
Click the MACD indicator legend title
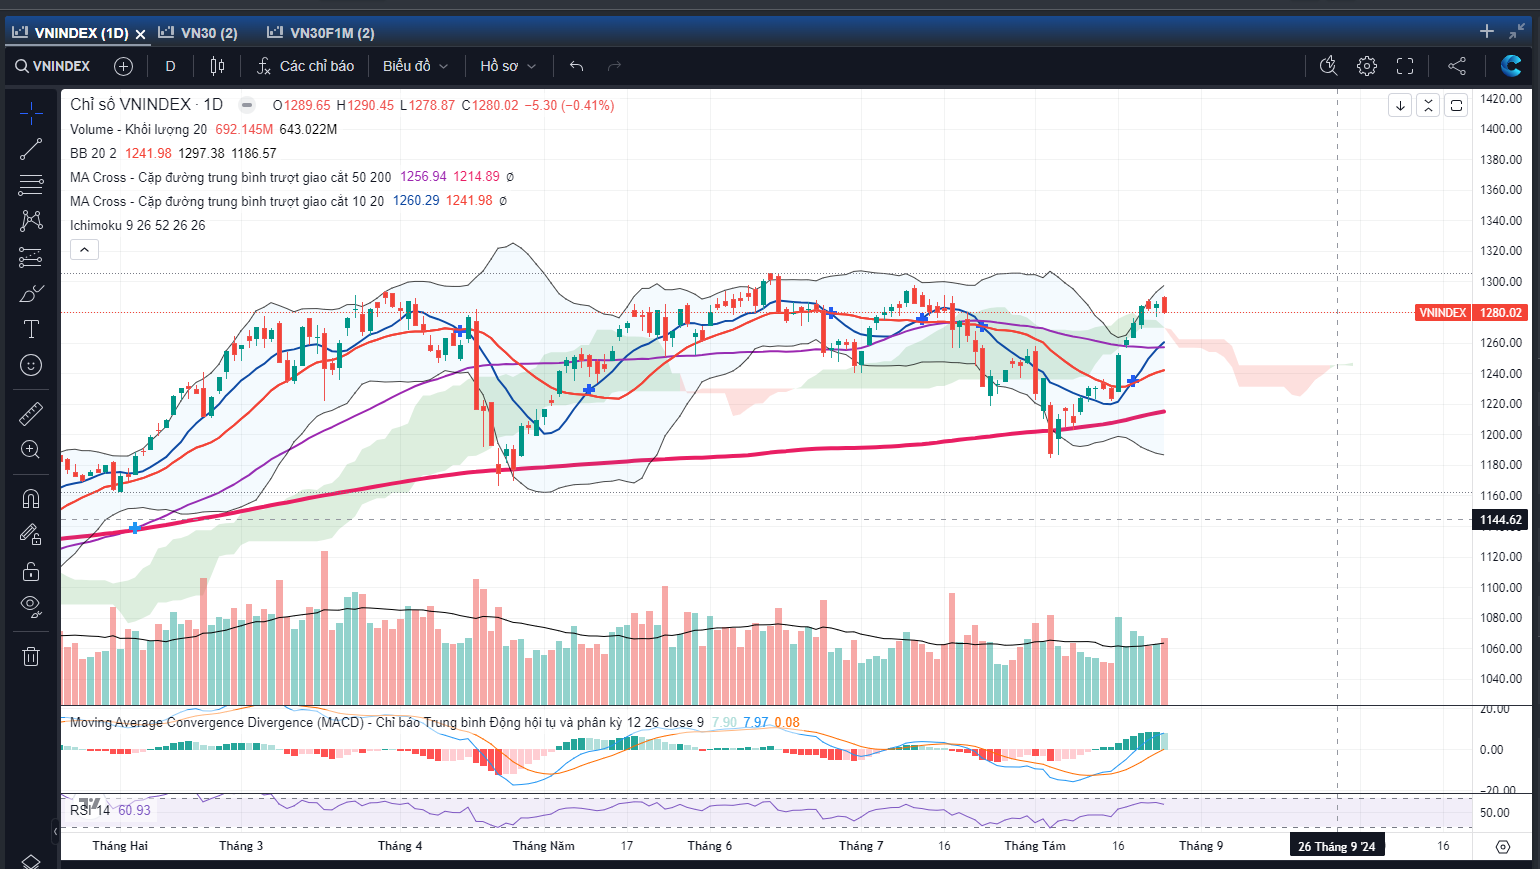pyautogui.click(x=386, y=722)
